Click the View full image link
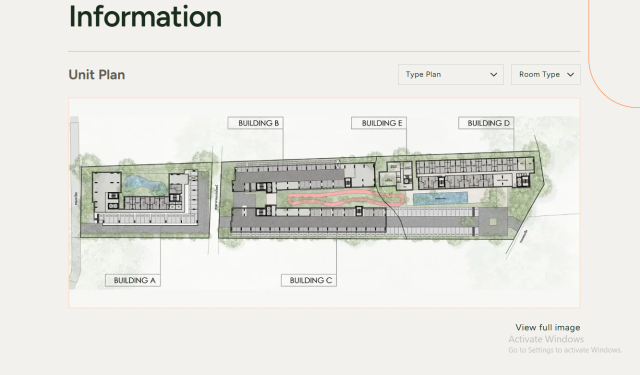The height and width of the screenshot is (375, 640). point(547,328)
